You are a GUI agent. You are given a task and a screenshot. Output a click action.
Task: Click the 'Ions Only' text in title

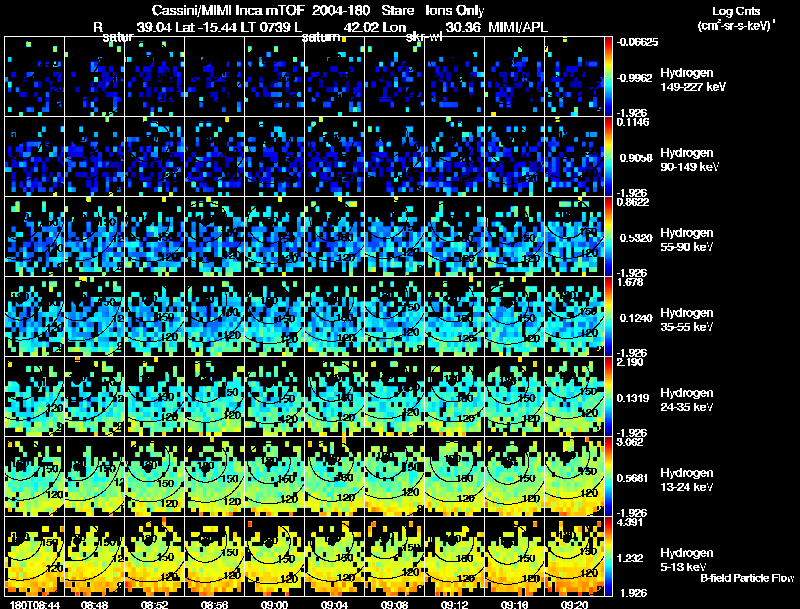(454, 10)
